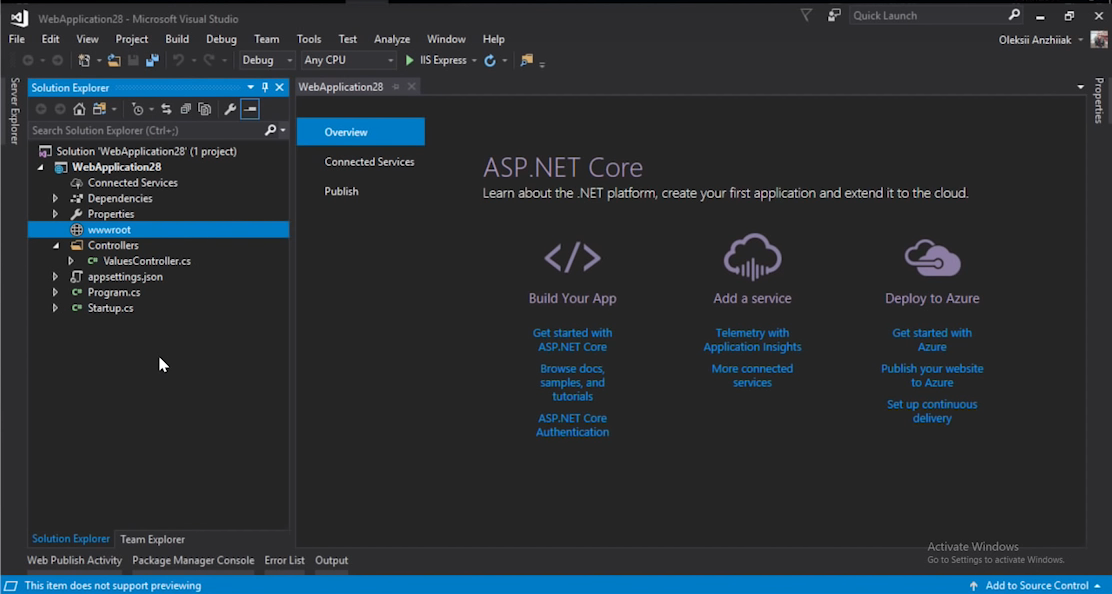Viewport: 1112px width, 594px height.
Task: Click the Quick Launch search box
Action: (x=927, y=16)
